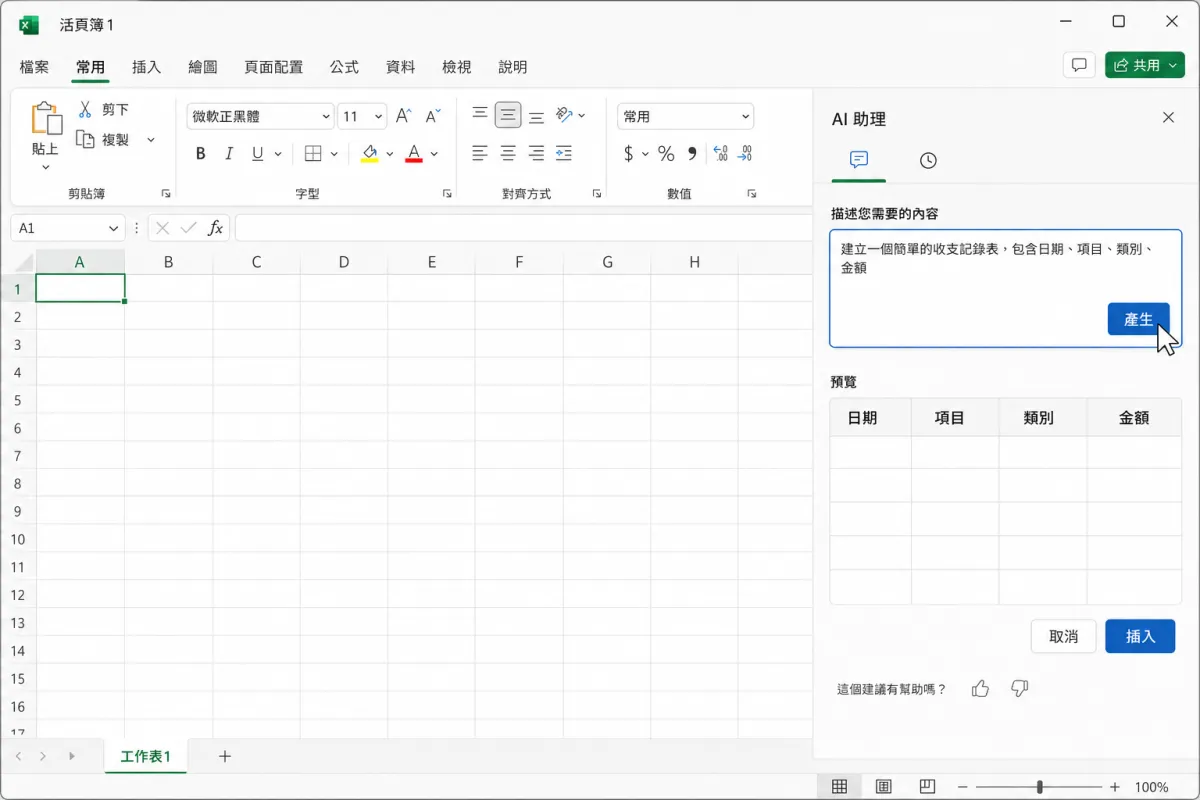Screen dimensions: 1200x800
Task: Click the underline U icon
Action: pos(257,154)
